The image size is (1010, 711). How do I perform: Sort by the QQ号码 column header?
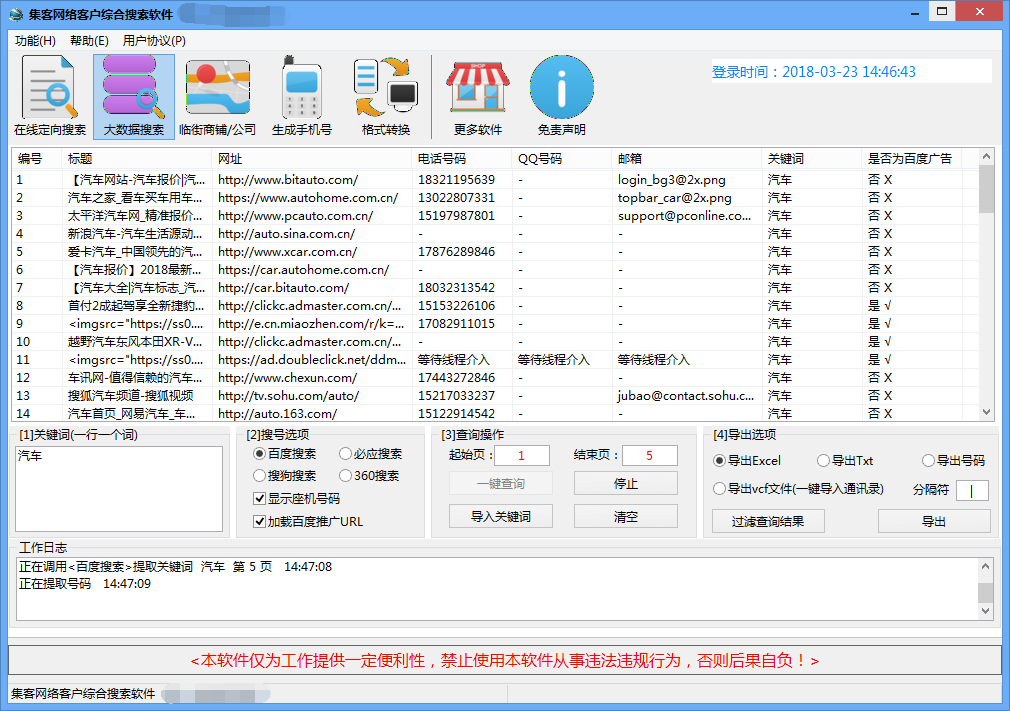point(562,158)
